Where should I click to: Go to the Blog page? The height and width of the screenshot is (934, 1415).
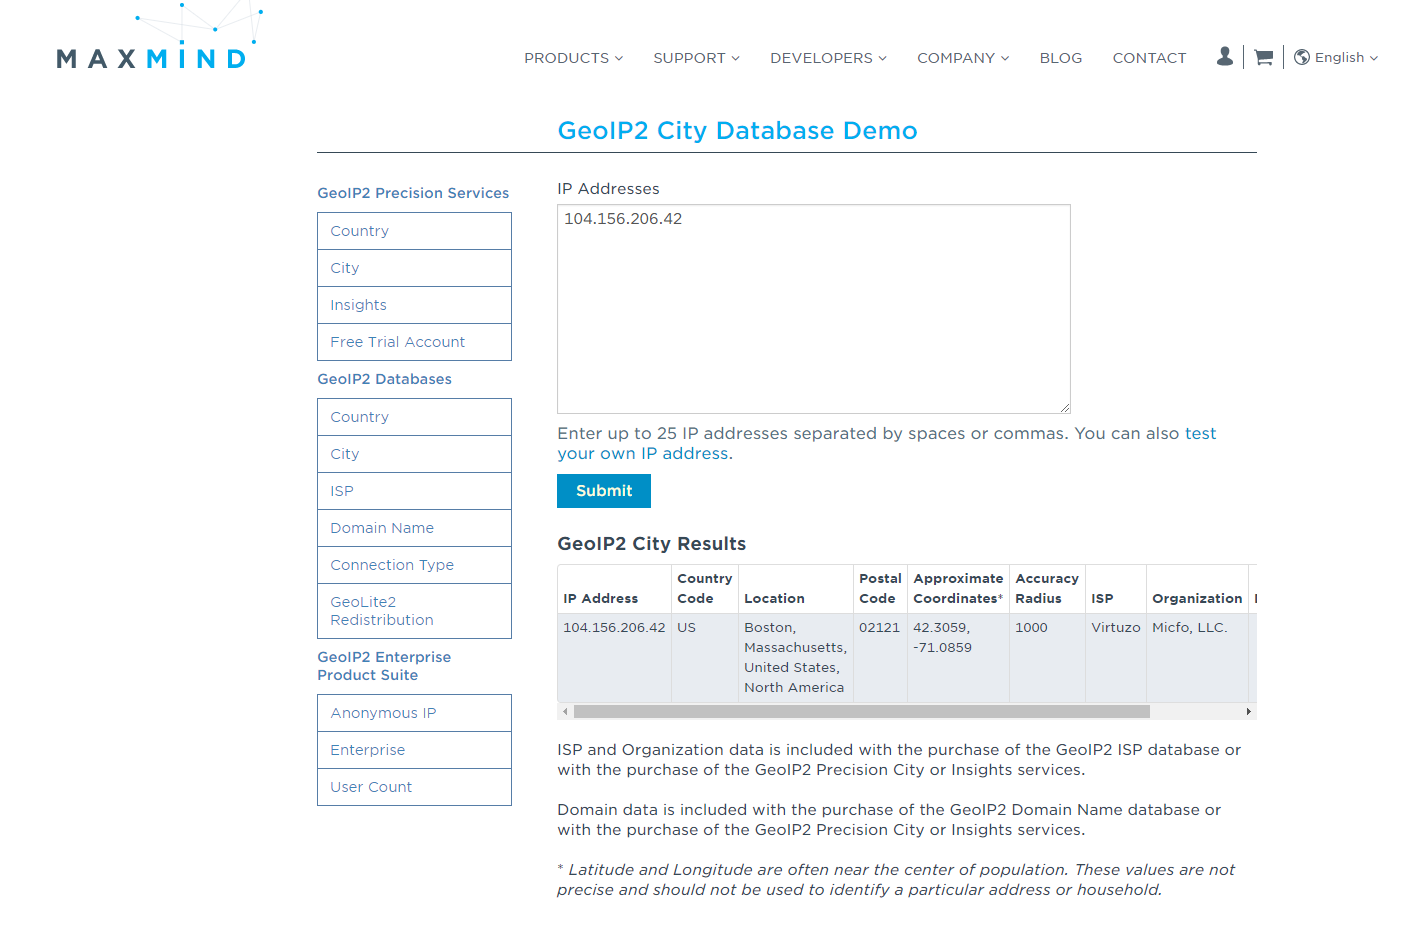tap(1060, 58)
